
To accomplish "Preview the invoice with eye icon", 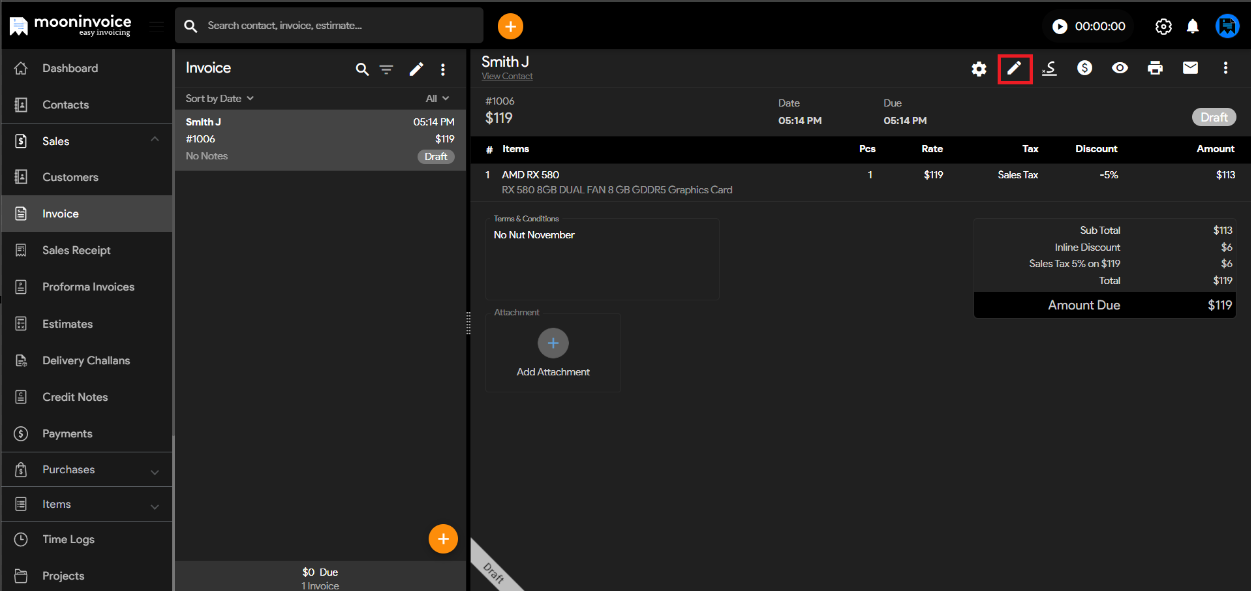I will 1120,68.
